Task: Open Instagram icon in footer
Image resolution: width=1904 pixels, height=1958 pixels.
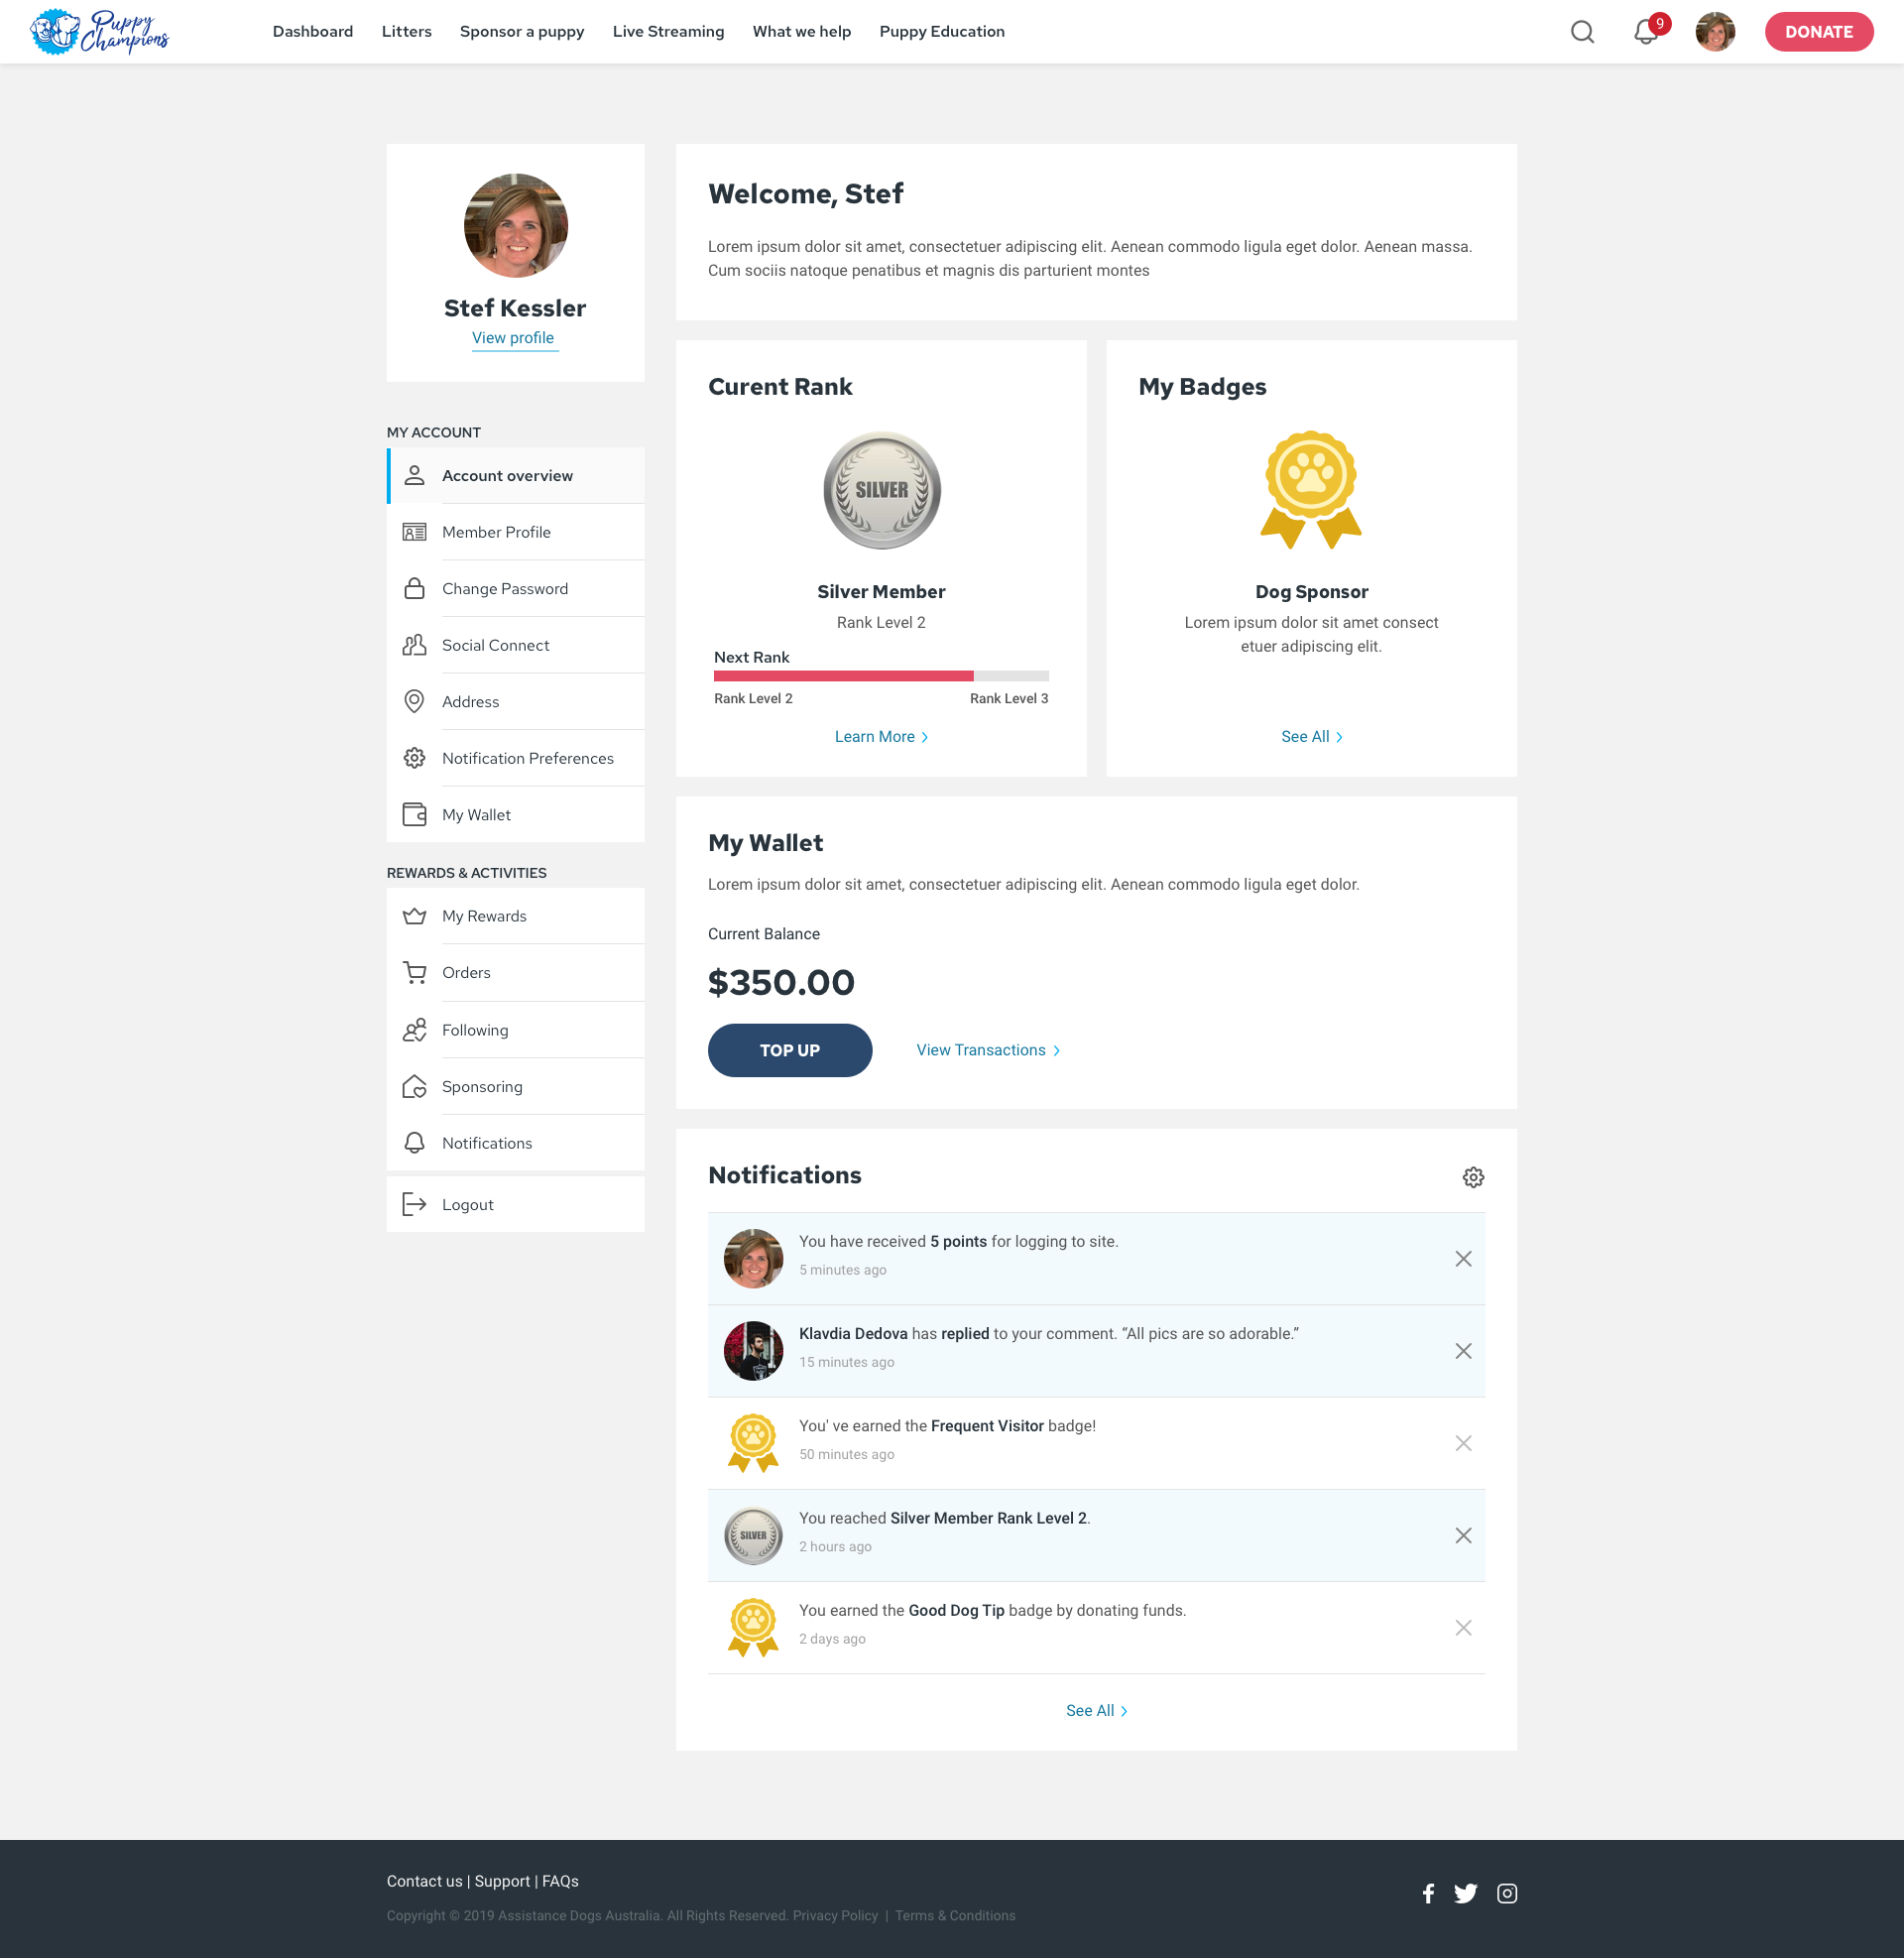Action: pyautogui.click(x=1506, y=1893)
